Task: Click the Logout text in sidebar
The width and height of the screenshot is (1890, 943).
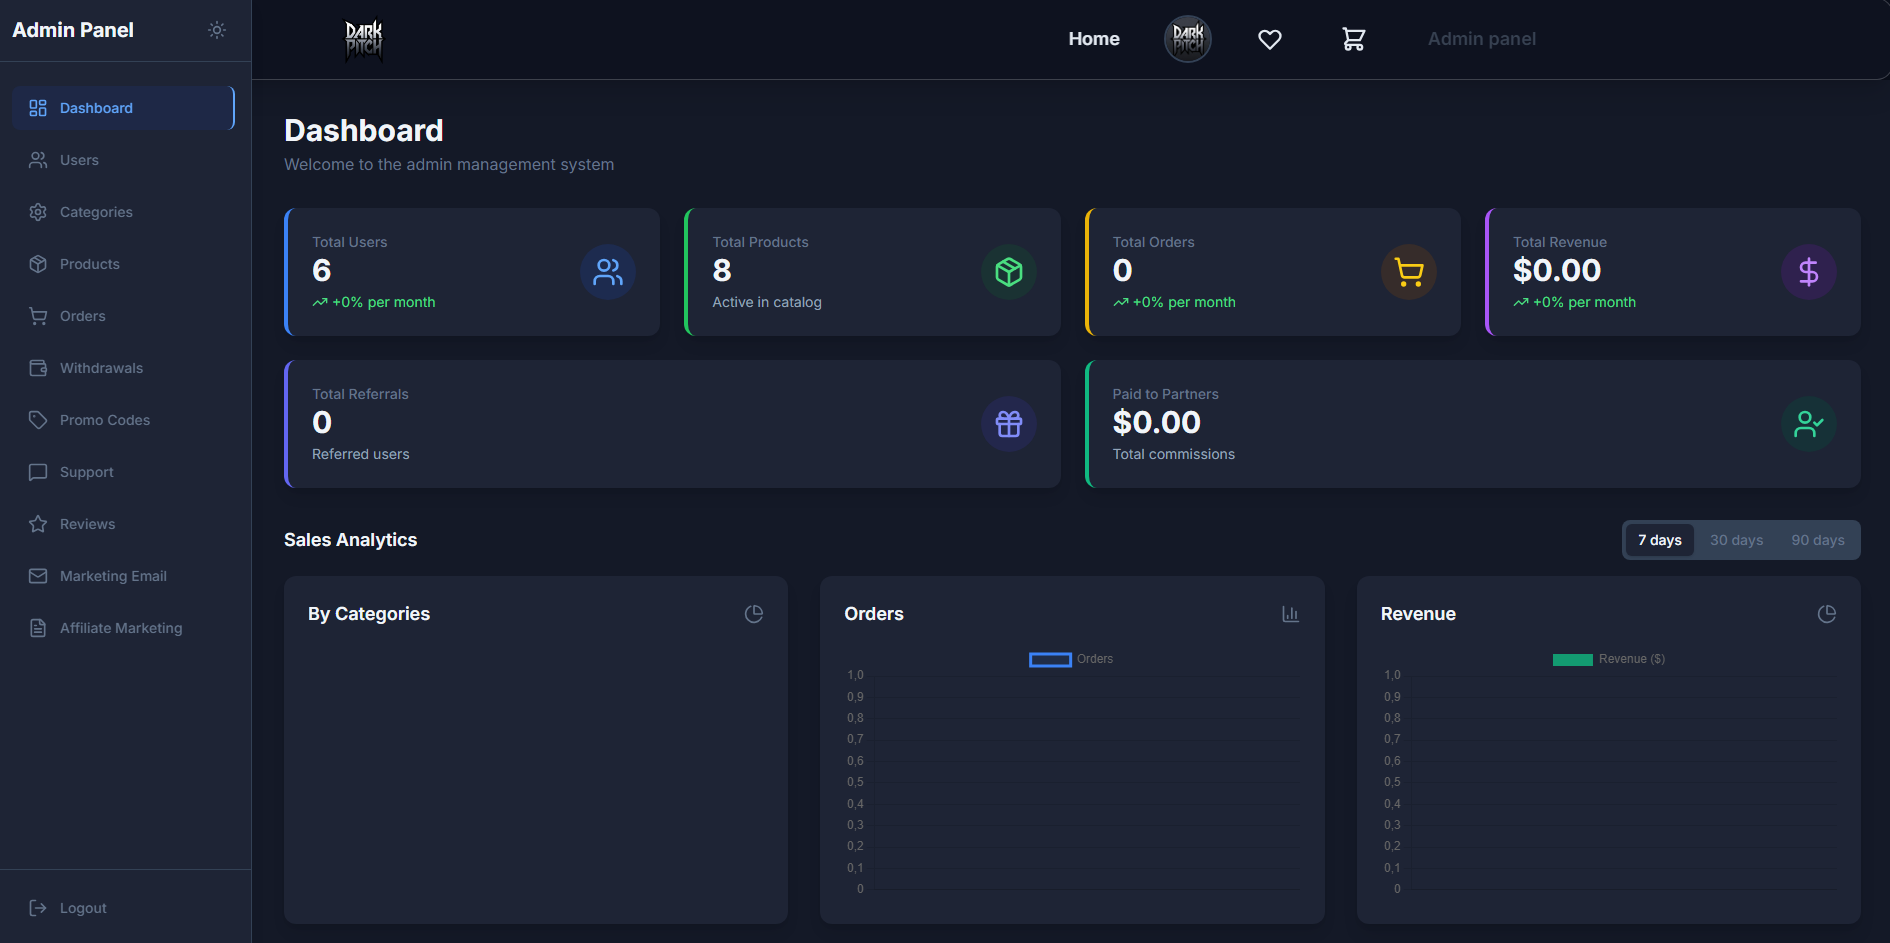Action: coord(83,908)
